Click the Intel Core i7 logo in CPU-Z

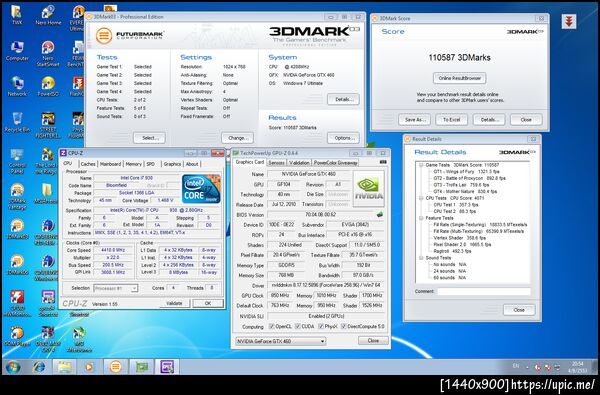click(201, 188)
